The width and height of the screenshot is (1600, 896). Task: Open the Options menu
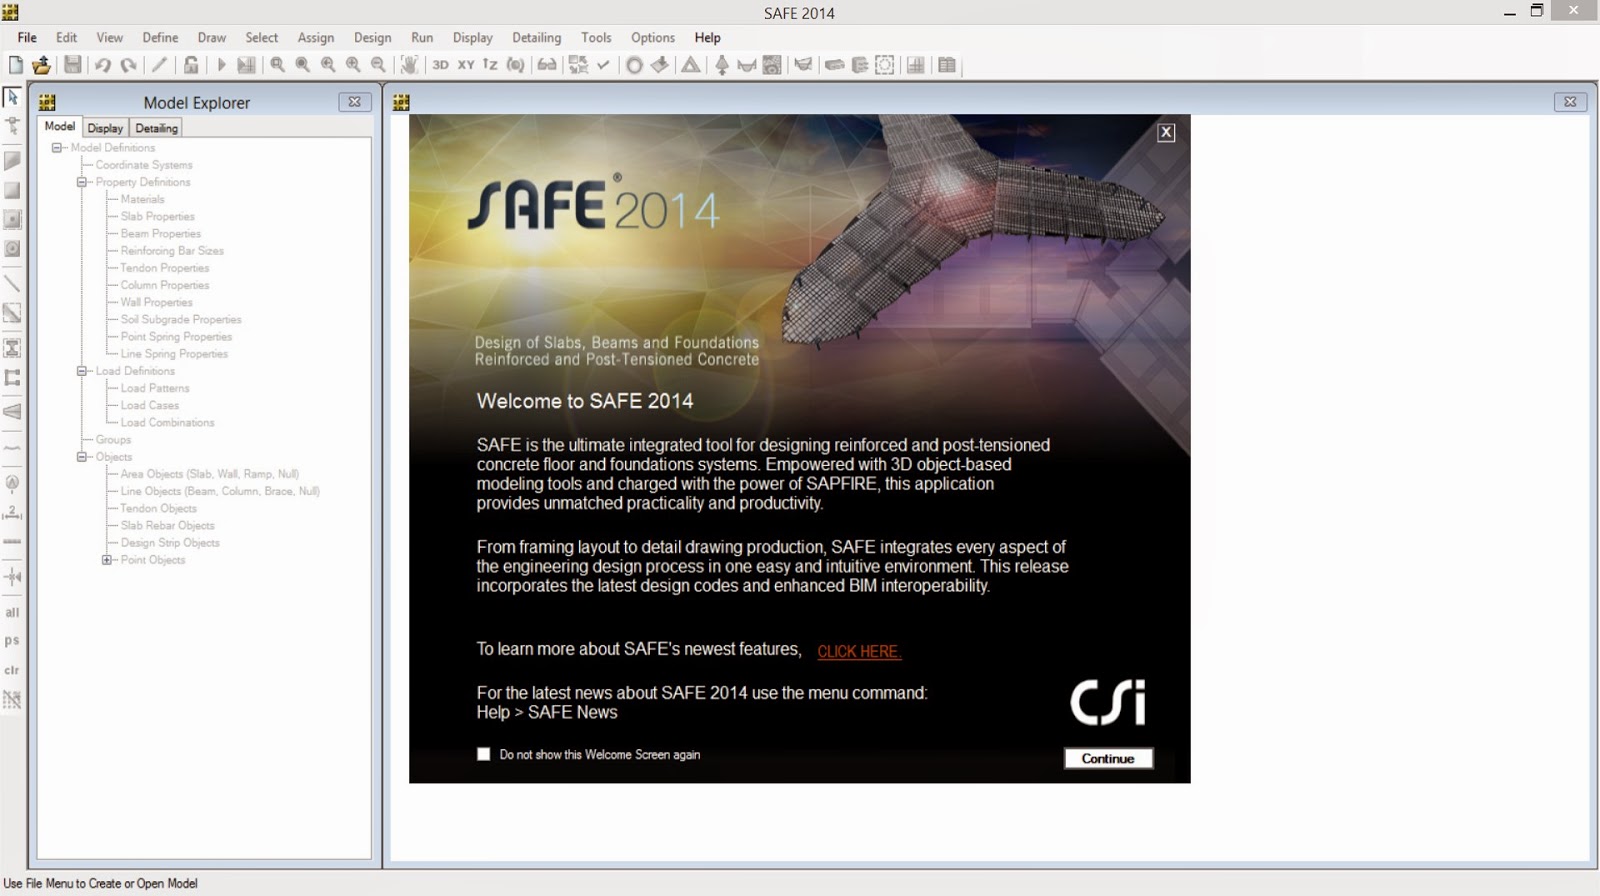(x=653, y=37)
